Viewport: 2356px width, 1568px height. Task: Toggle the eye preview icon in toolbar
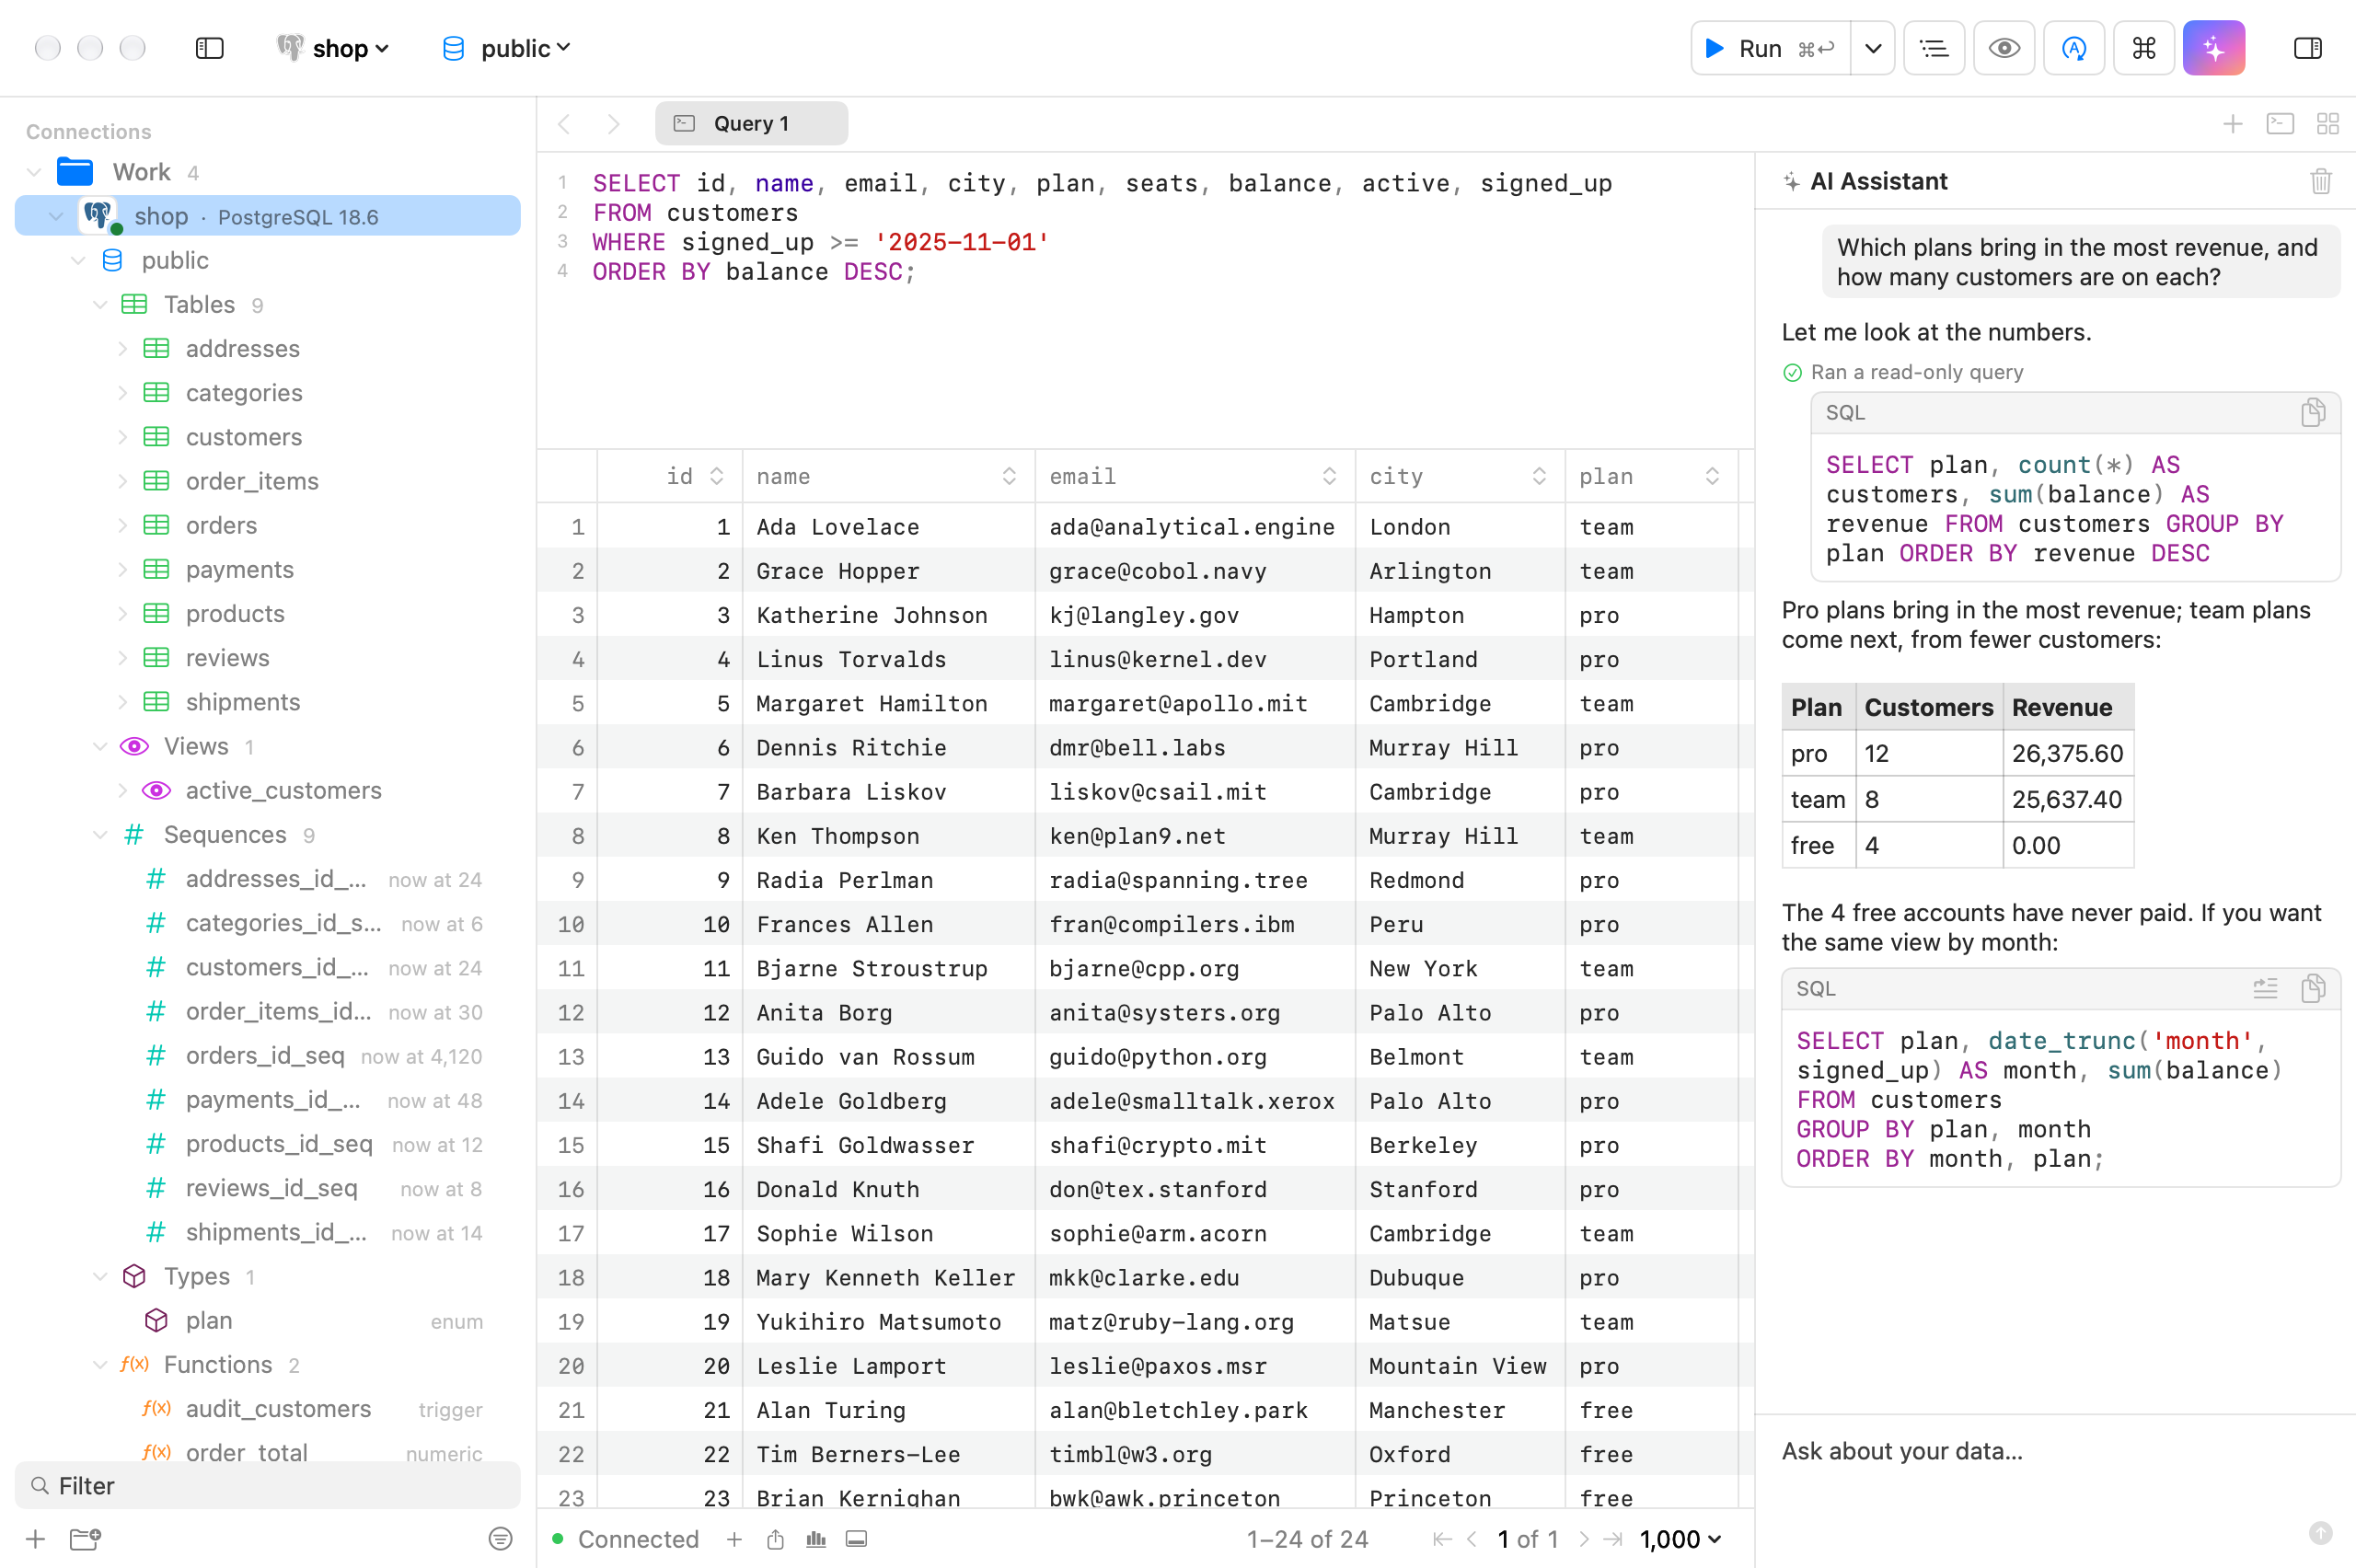click(2004, 48)
